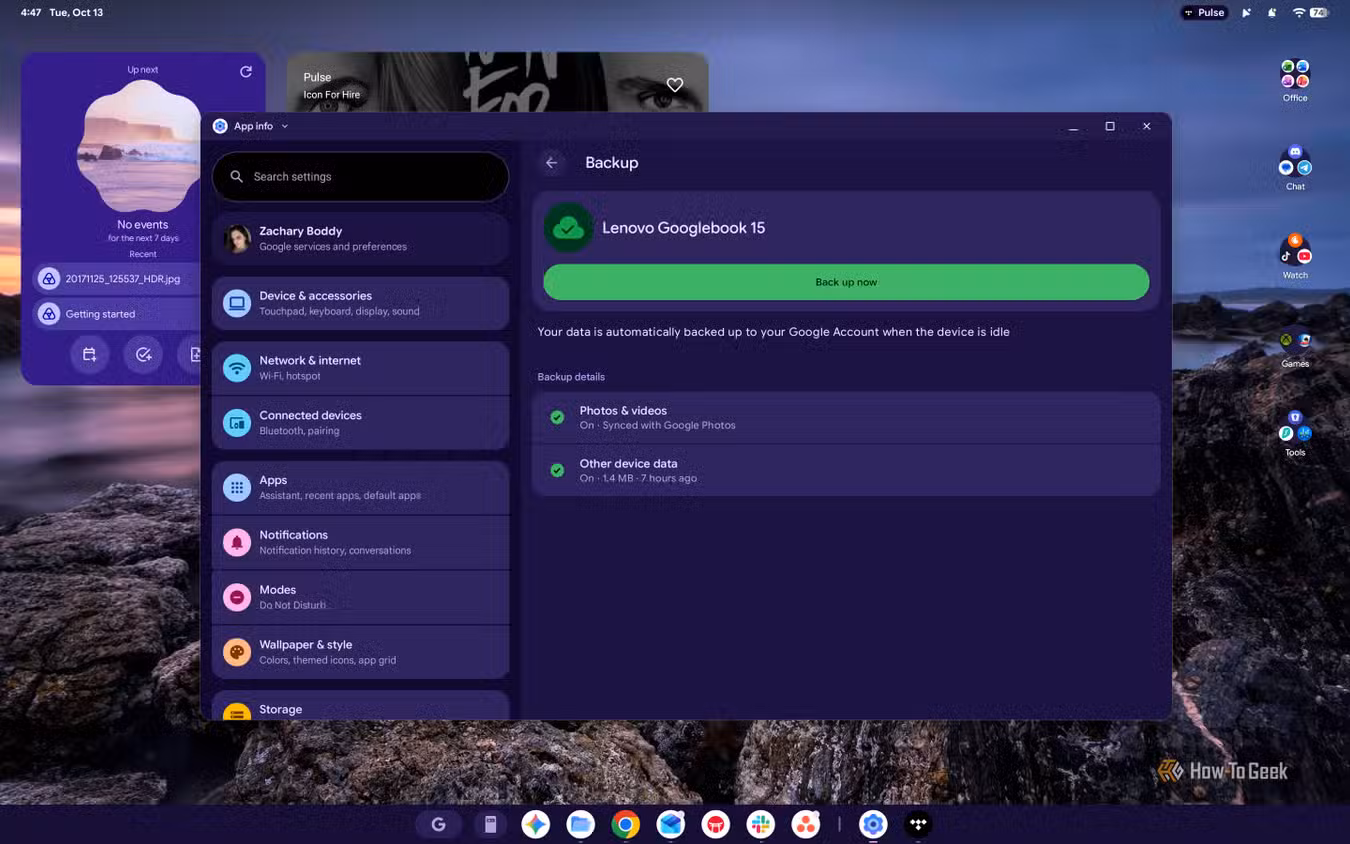Click the calendar icon button in the widget
The image size is (1350, 844).
[90, 354]
